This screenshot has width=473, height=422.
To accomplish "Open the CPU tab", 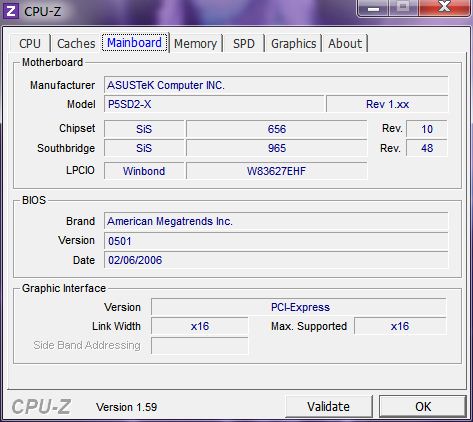I will (x=30, y=43).
